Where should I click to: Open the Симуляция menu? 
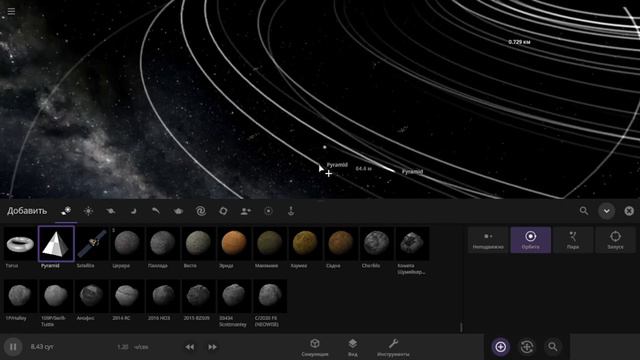click(315, 347)
